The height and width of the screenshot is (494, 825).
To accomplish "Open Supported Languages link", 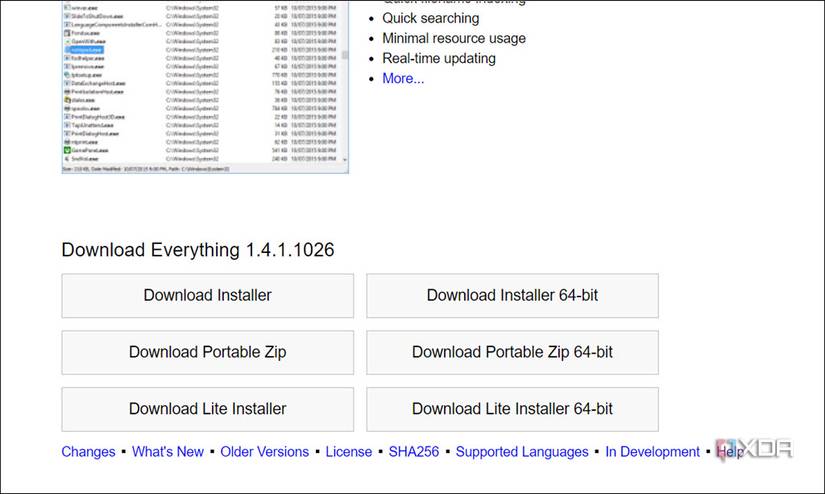I will 522,452.
